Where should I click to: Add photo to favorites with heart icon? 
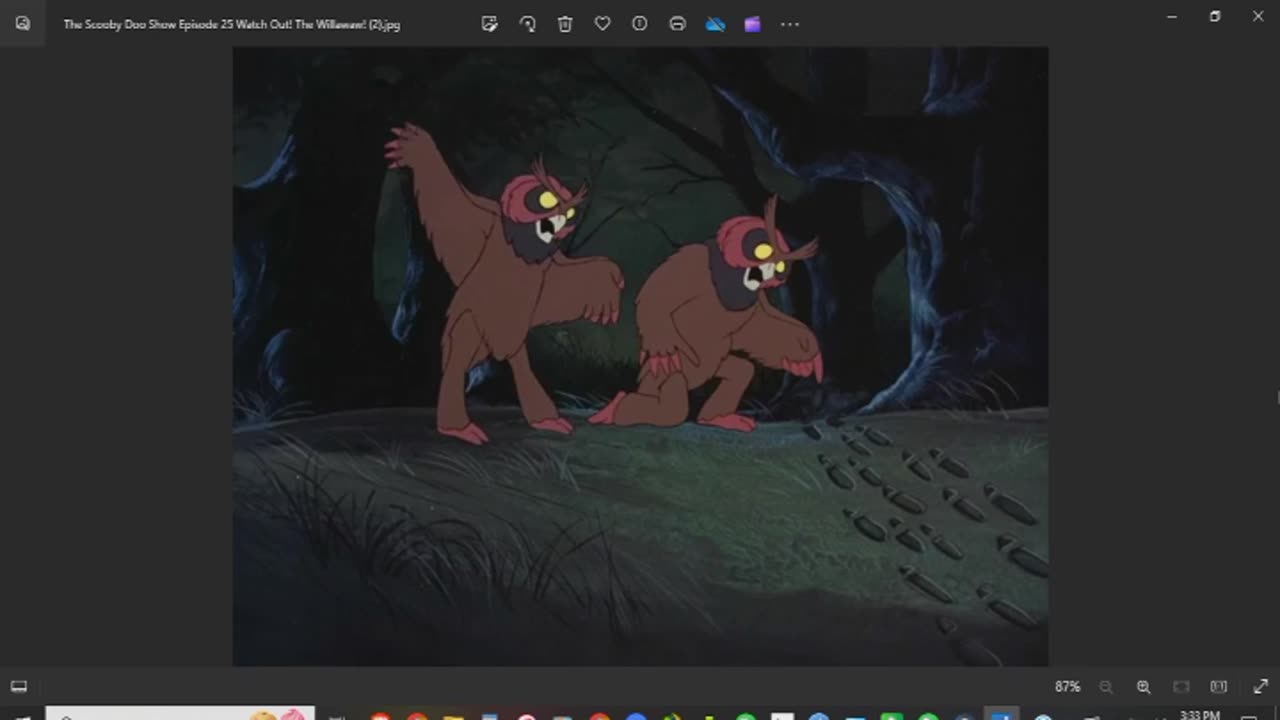tap(602, 24)
